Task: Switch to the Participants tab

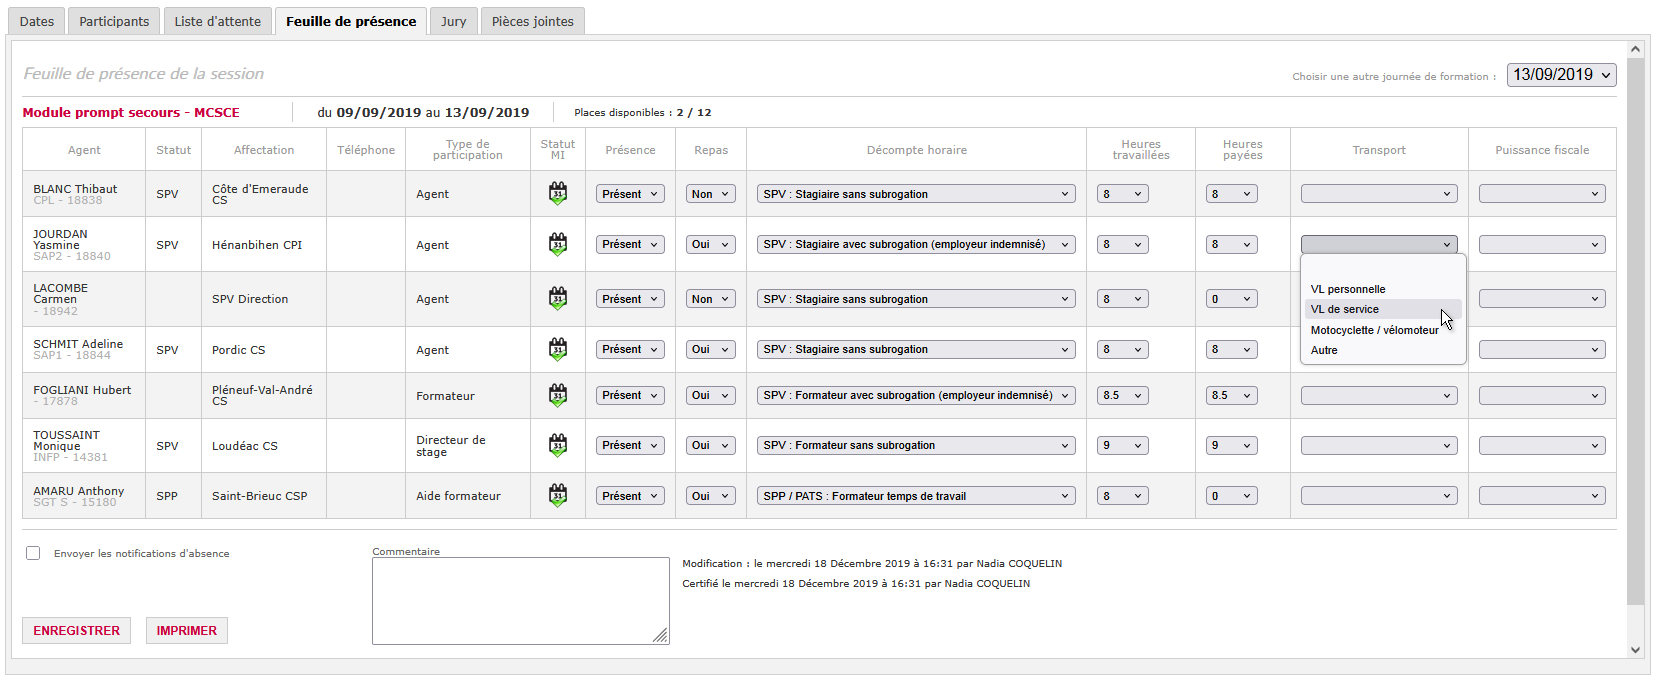Action: pyautogui.click(x=114, y=21)
